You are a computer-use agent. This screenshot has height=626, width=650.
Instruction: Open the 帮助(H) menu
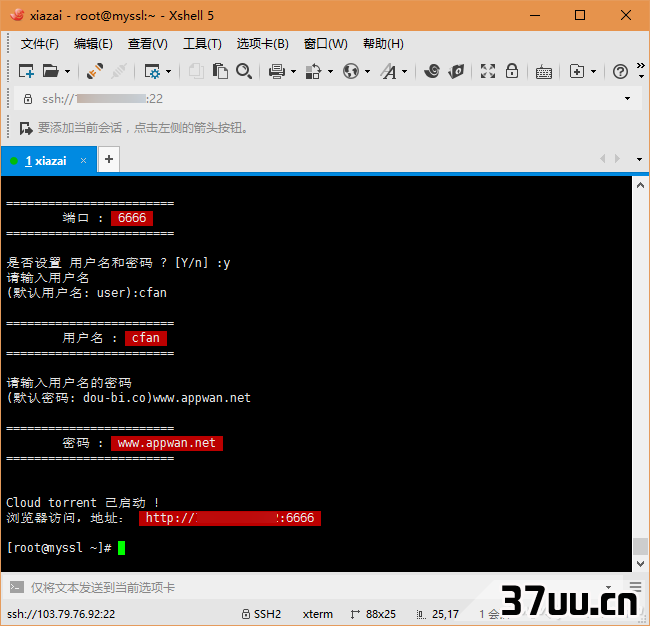[383, 44]
